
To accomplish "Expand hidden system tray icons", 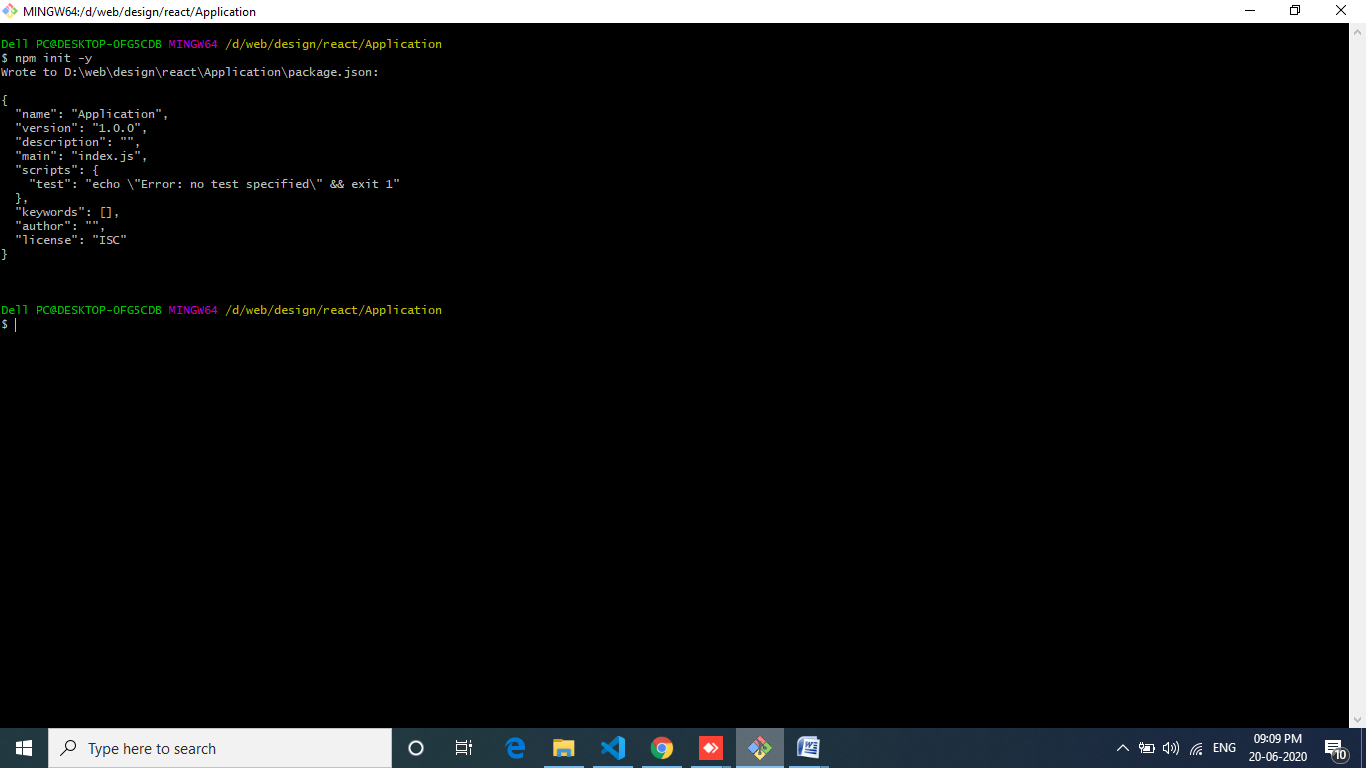I will coord(1122,748).
